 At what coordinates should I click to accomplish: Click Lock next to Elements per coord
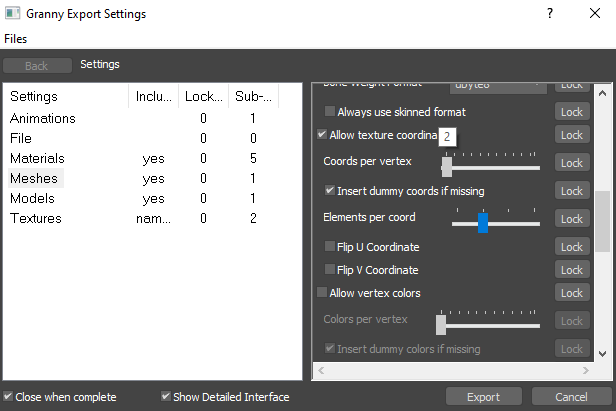pyautogui.click(x=571, y=218)
